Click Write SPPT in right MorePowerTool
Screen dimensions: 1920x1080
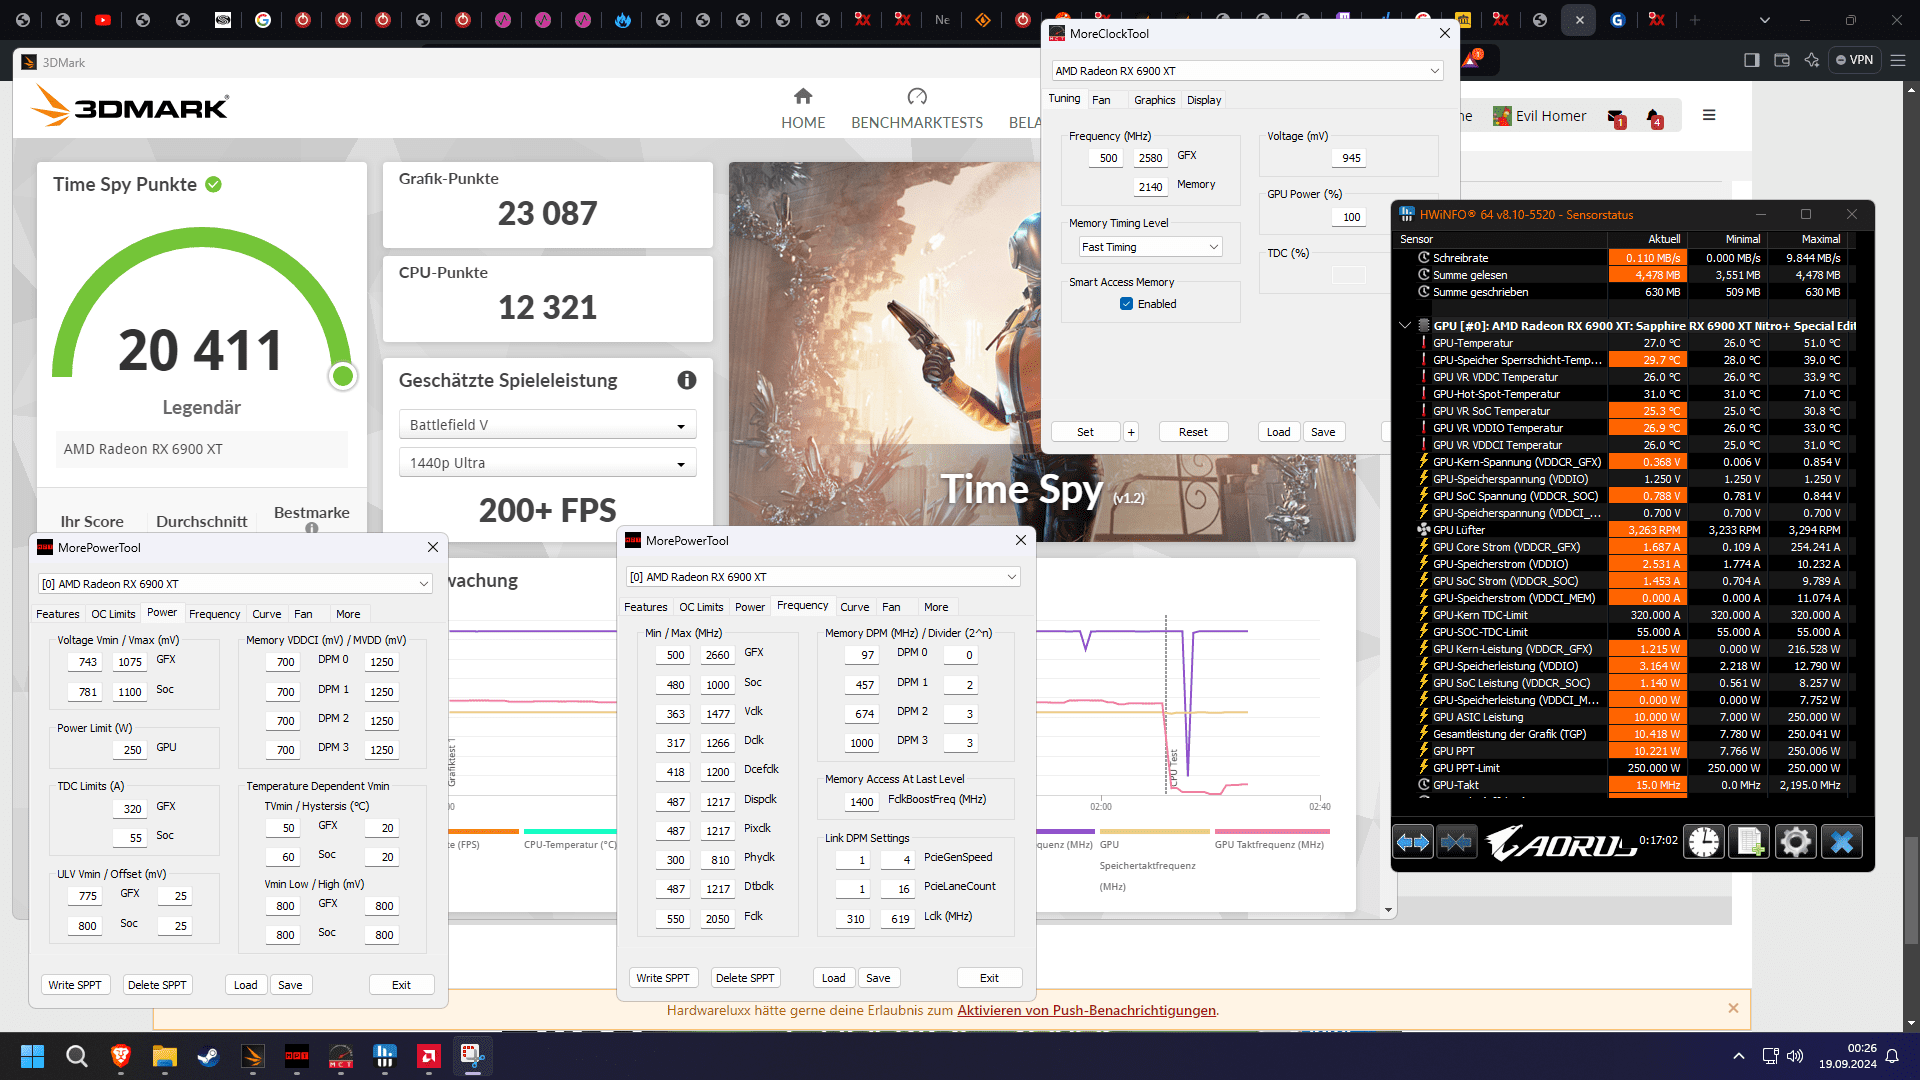tap(662, 978)
